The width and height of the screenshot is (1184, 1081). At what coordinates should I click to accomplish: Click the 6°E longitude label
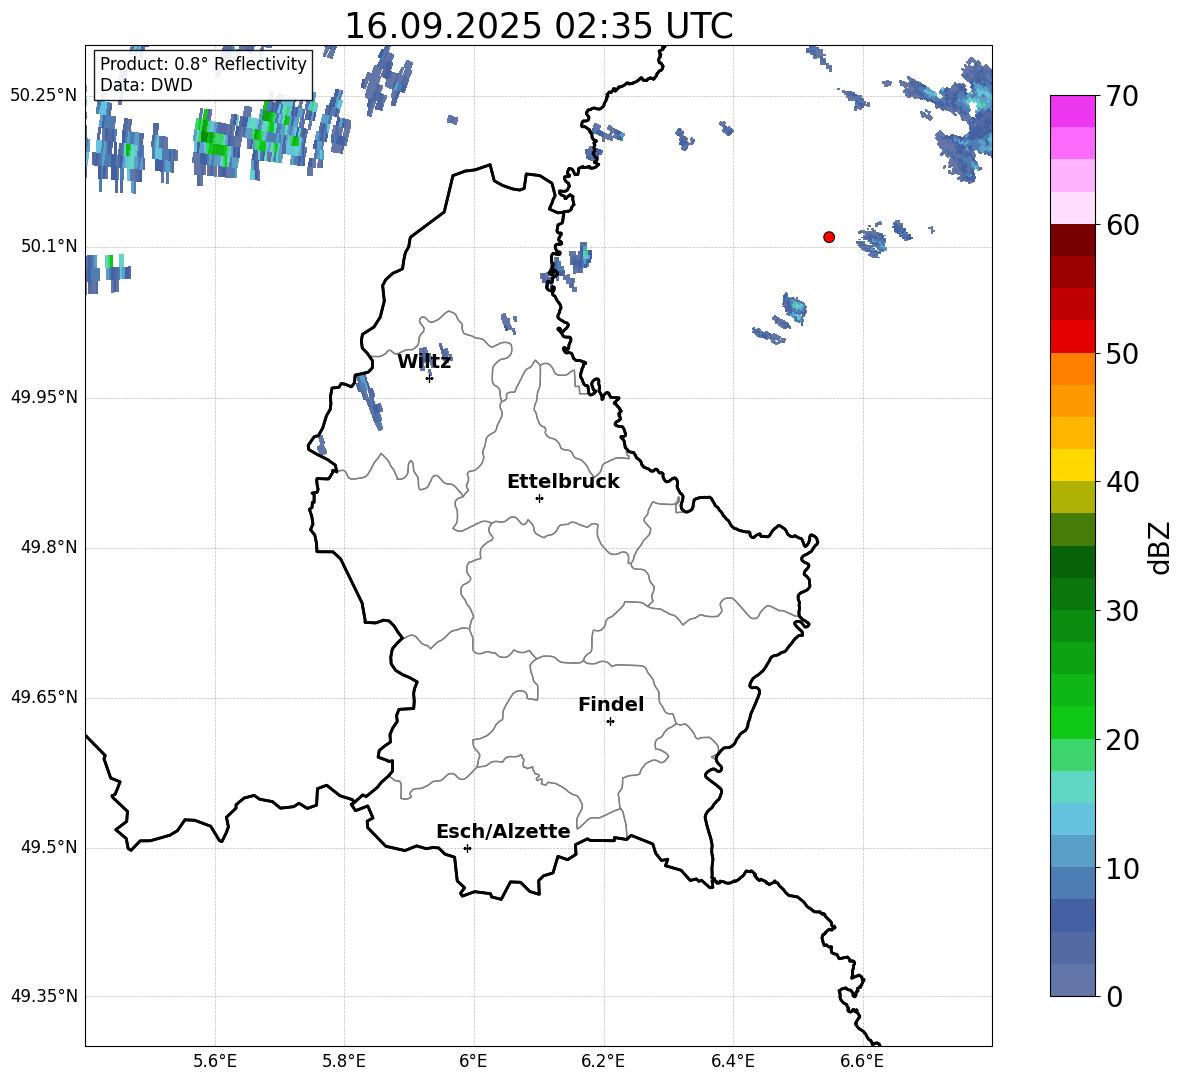click(x=473, y=1061)
